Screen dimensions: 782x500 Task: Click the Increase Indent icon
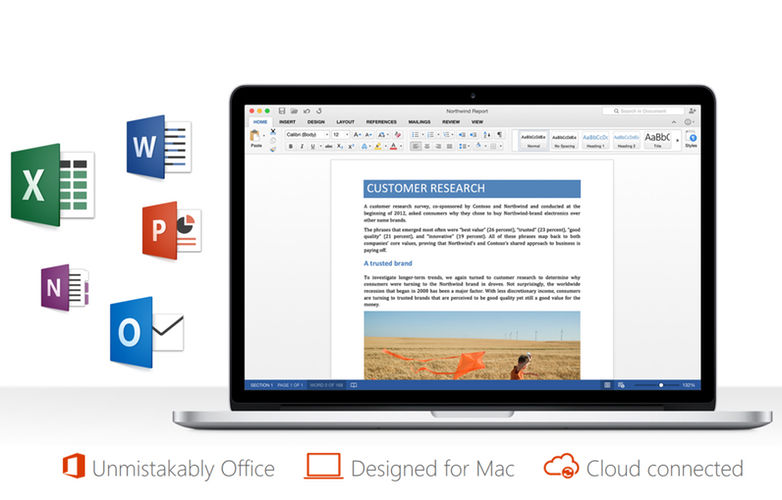tap(473, 135)
